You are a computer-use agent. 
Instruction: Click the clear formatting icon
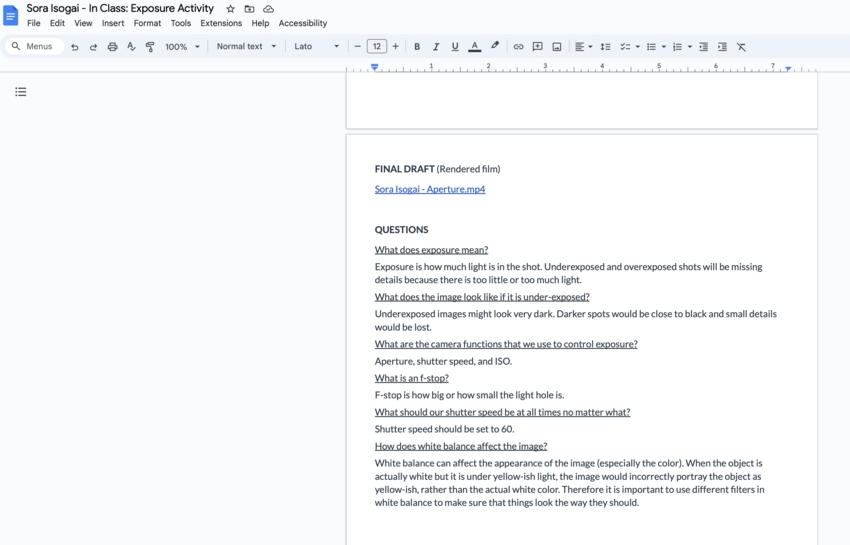(x=741, y=47)
